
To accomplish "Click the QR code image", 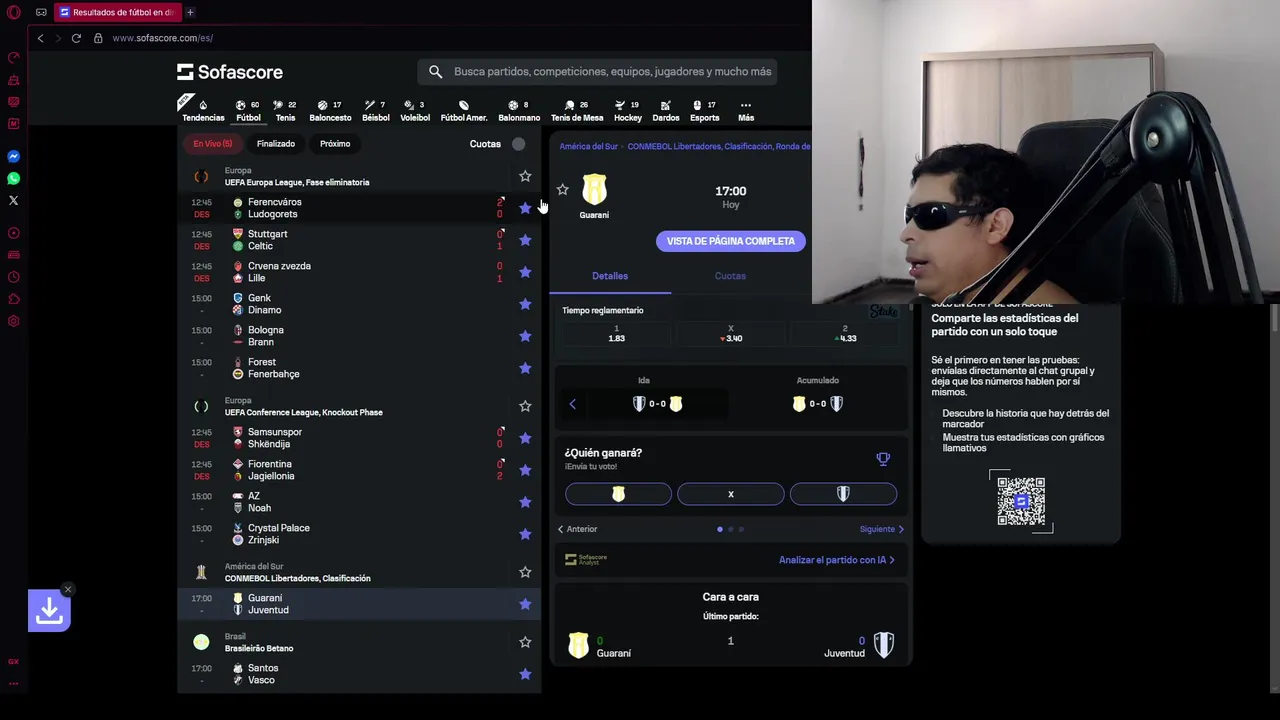I will tap(1021, 501).
